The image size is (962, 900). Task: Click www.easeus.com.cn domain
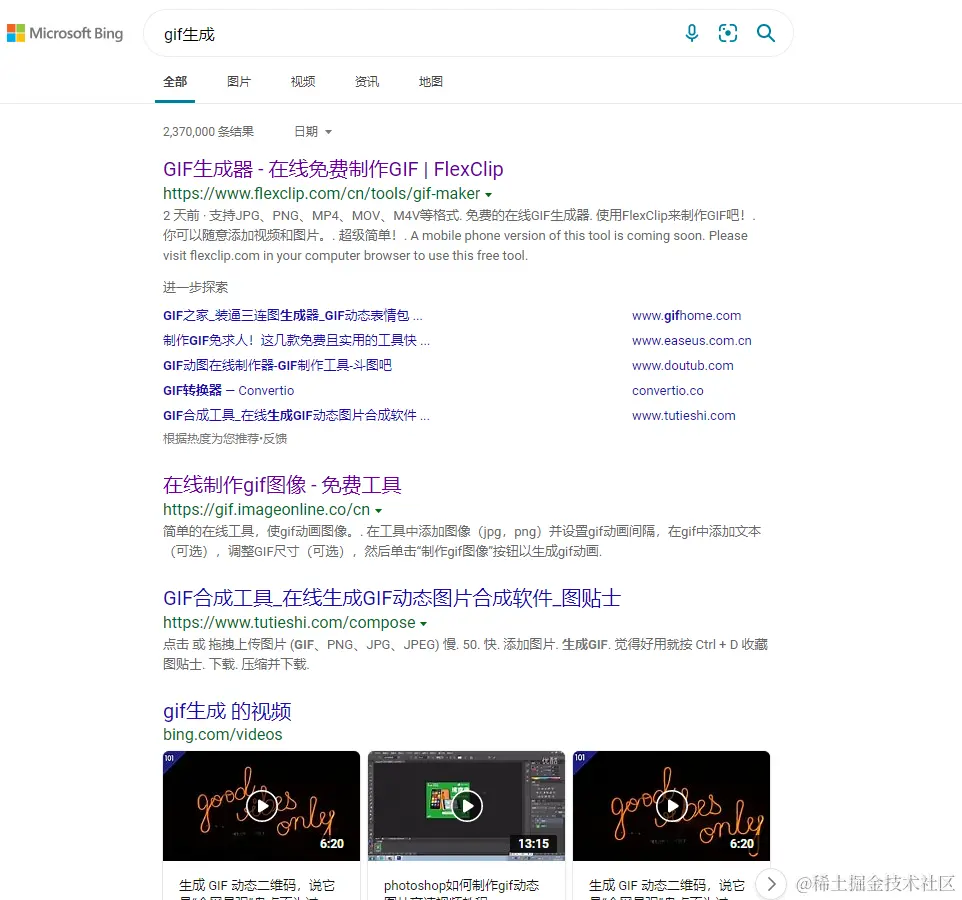click(691, 340)
